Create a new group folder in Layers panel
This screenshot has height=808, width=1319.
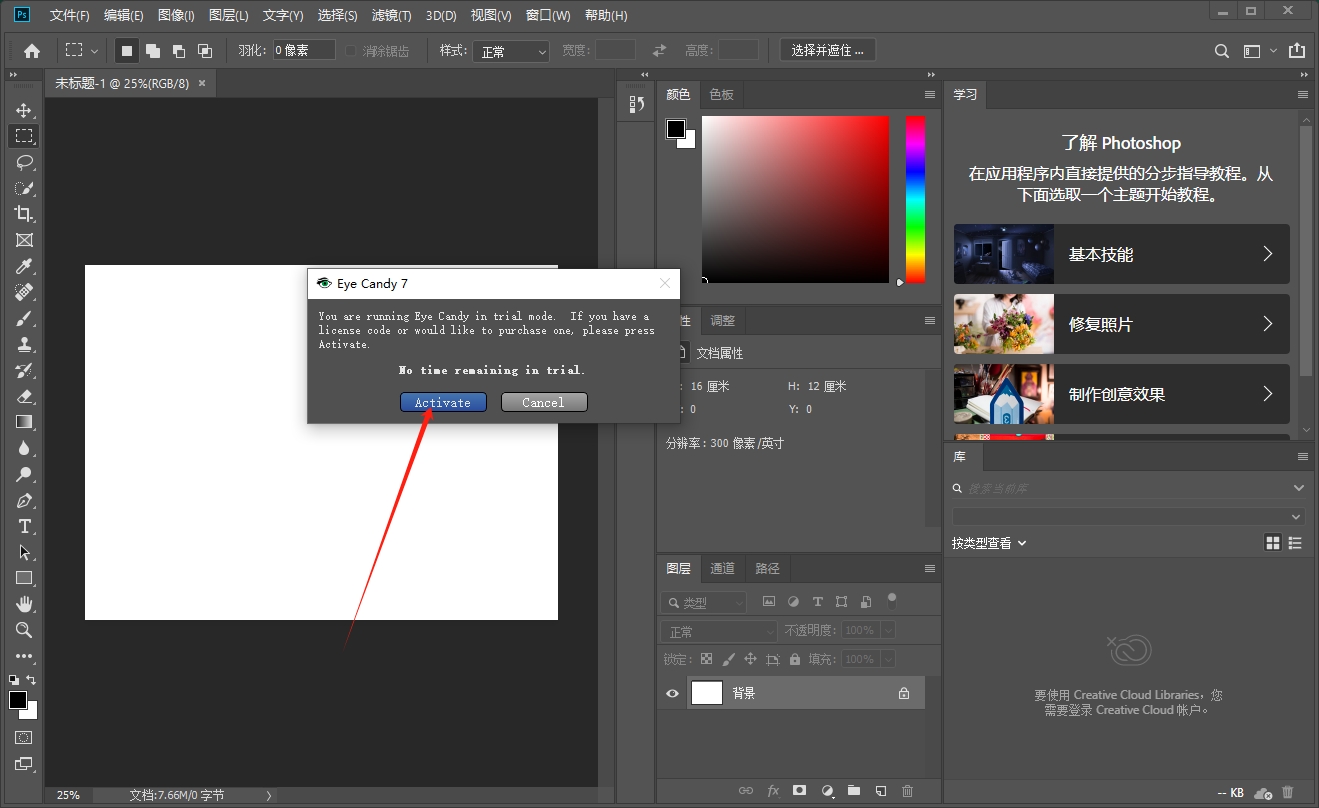tap(853, 790)
